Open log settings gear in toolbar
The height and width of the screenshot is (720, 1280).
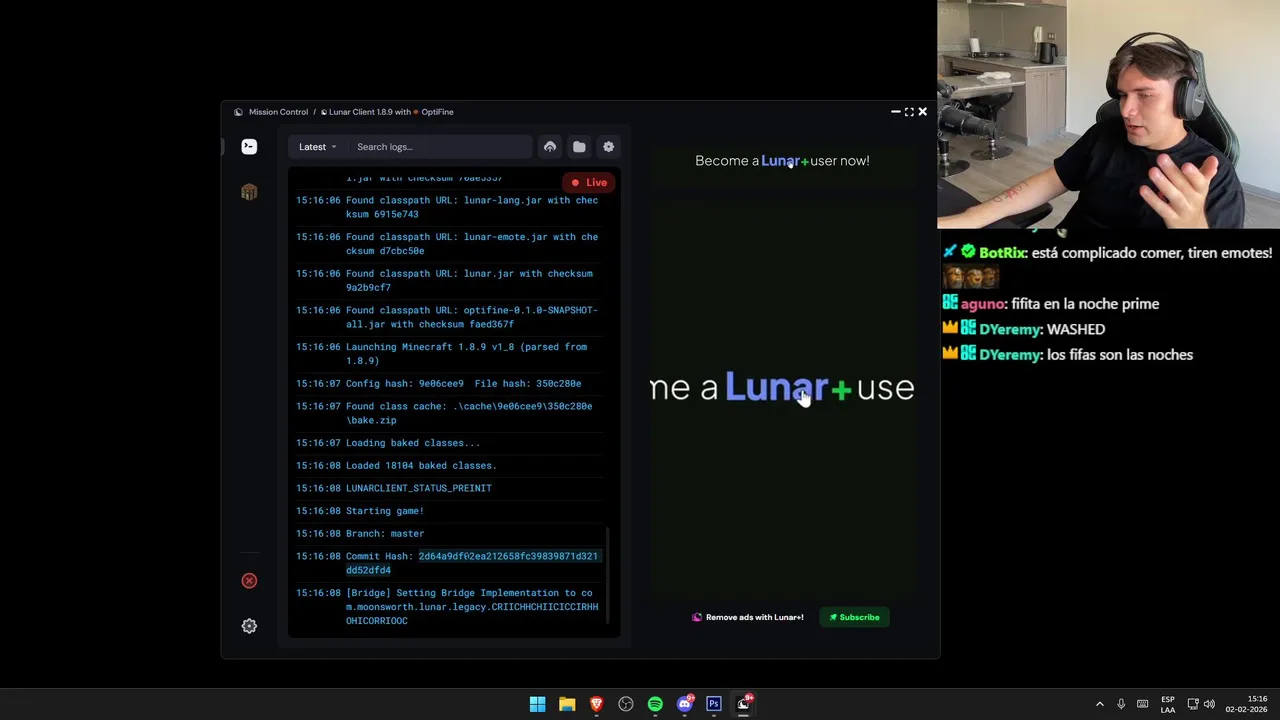(608, 147)
